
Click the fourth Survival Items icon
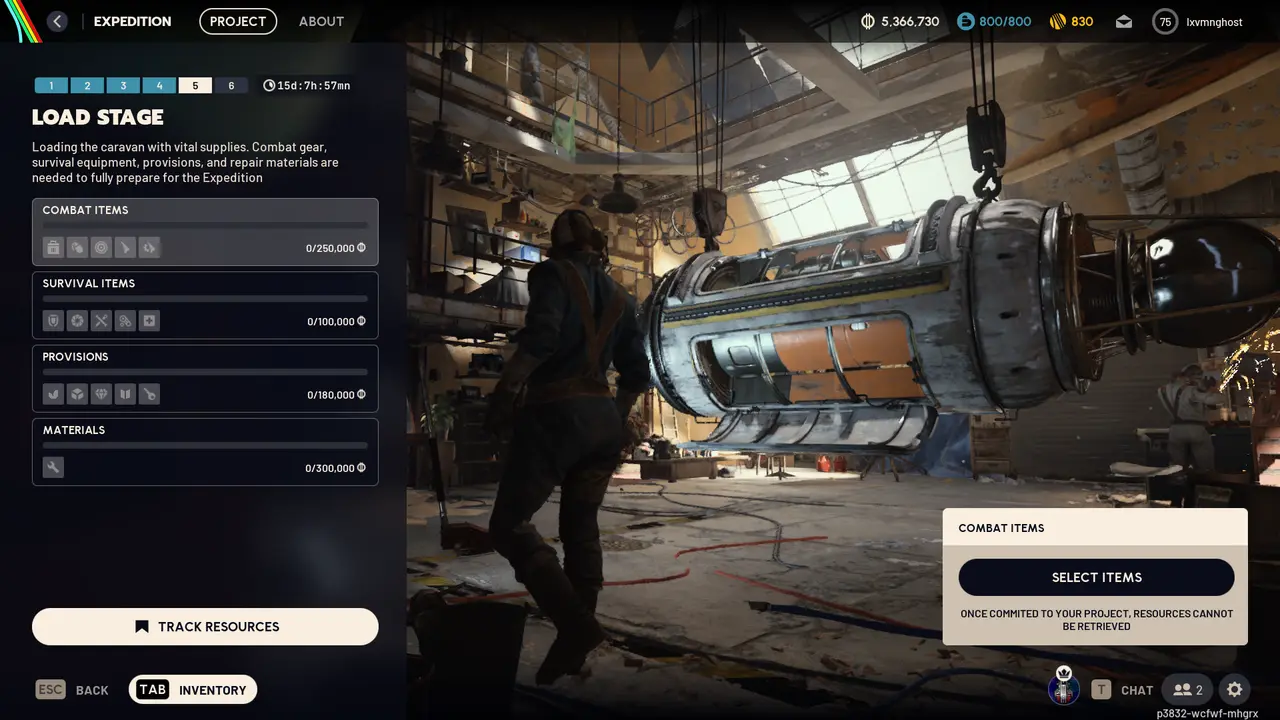coord(125,321)
